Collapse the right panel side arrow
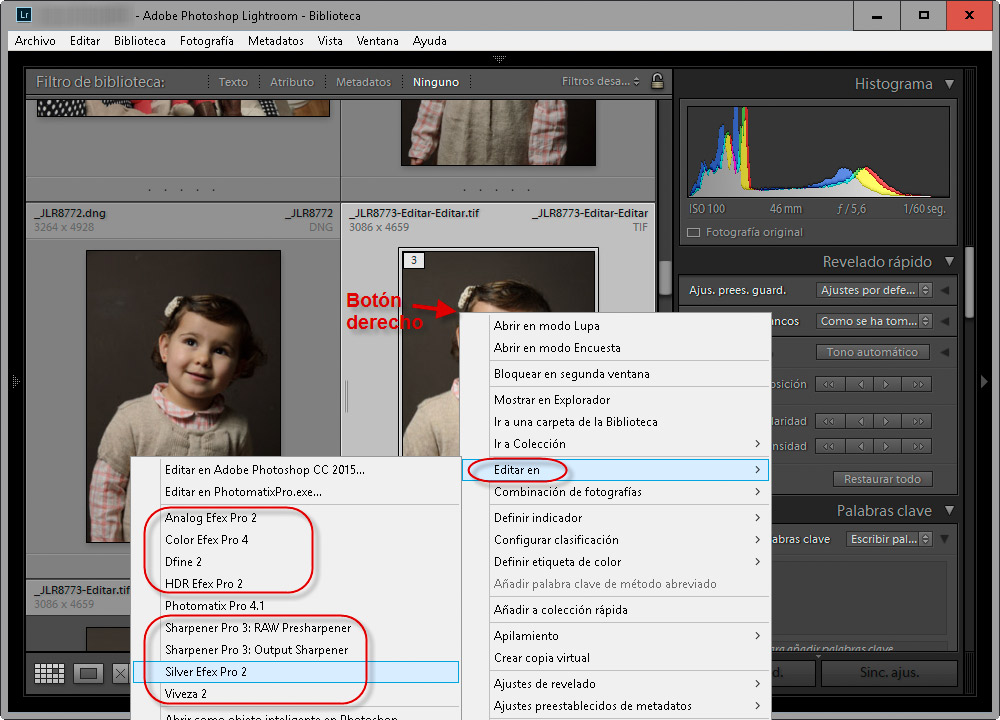Image resolution: width=1000 pixels, height=720 pixels. click(984, 382)
